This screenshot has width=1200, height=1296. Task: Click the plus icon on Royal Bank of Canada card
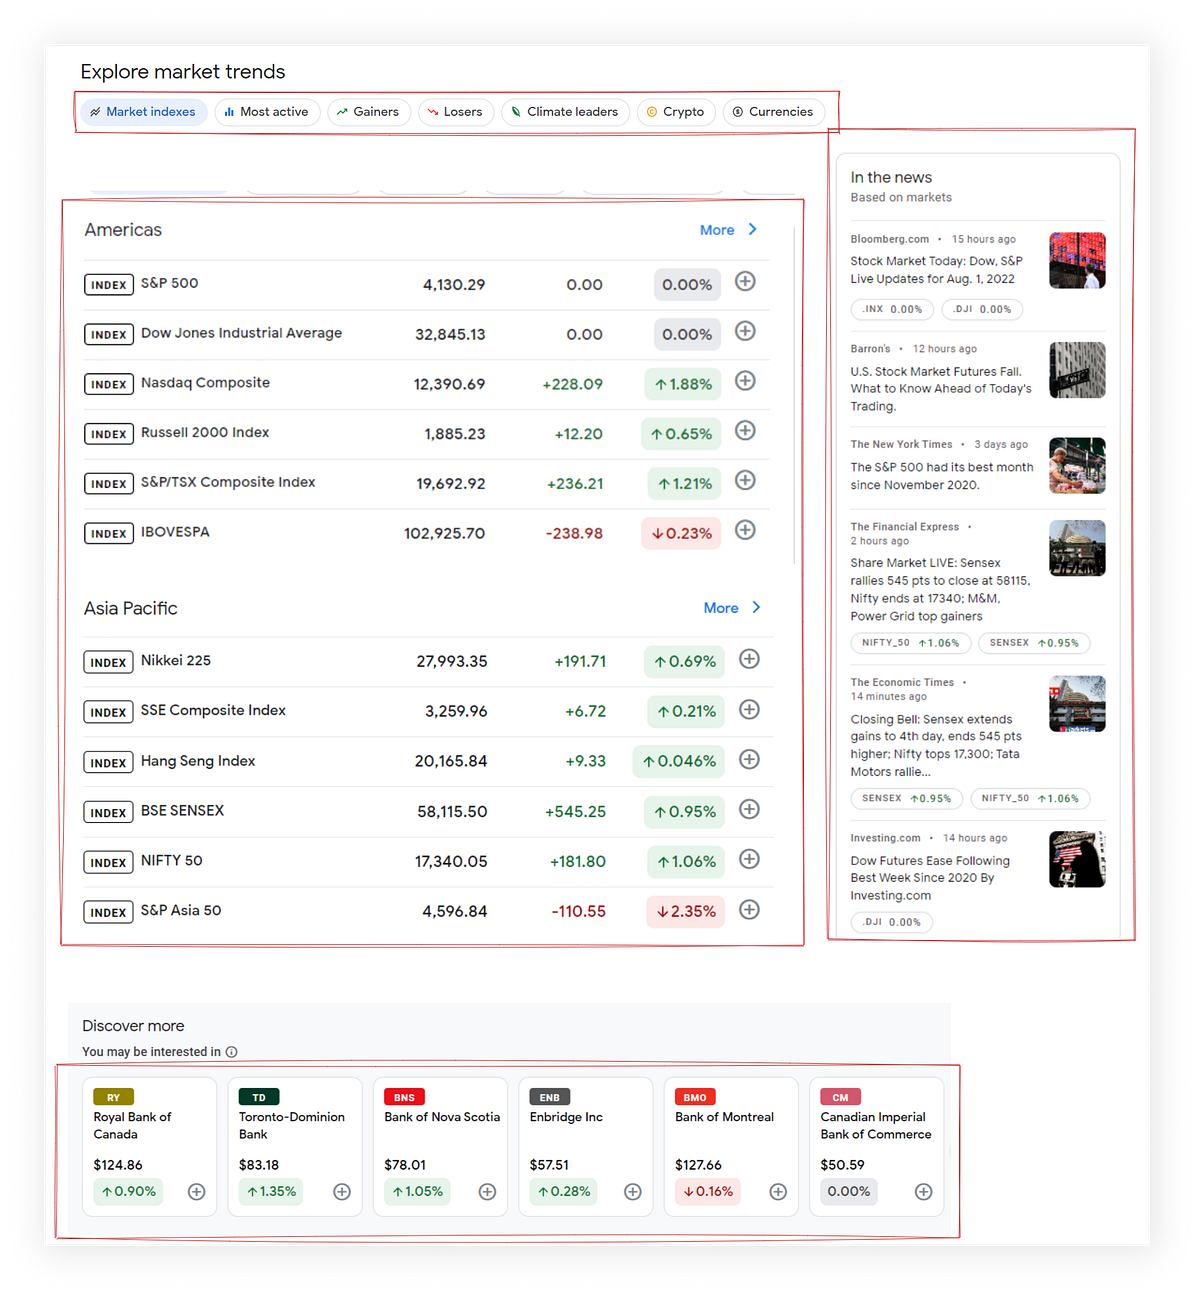pos(196,1191)
